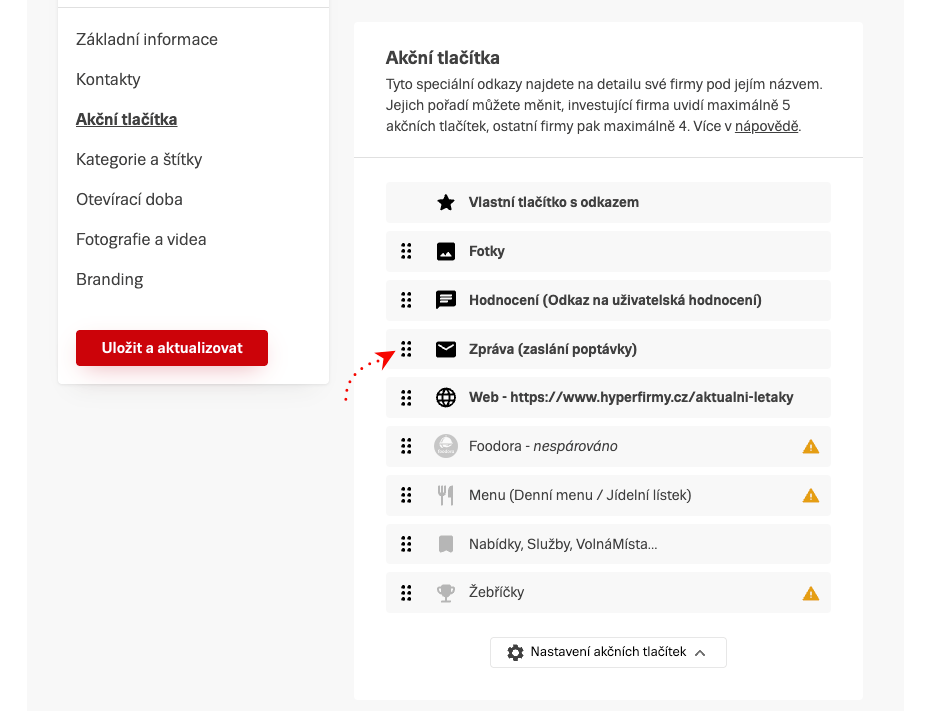Click the Menu fork and knife icon

(446, 495)
